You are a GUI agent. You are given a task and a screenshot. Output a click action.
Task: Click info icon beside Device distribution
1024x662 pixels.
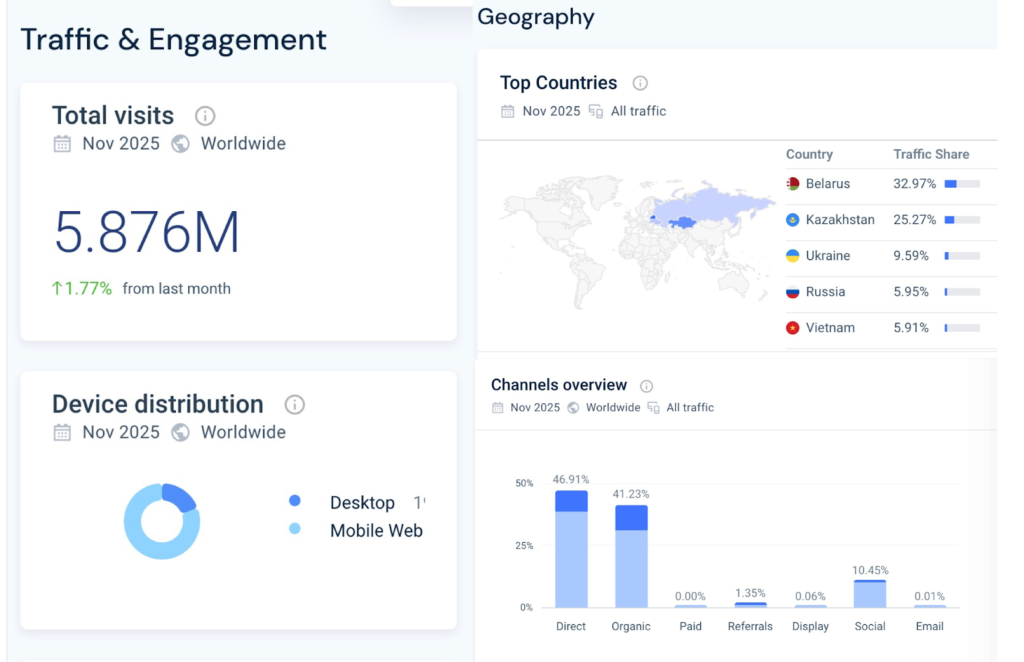point(294,405)
